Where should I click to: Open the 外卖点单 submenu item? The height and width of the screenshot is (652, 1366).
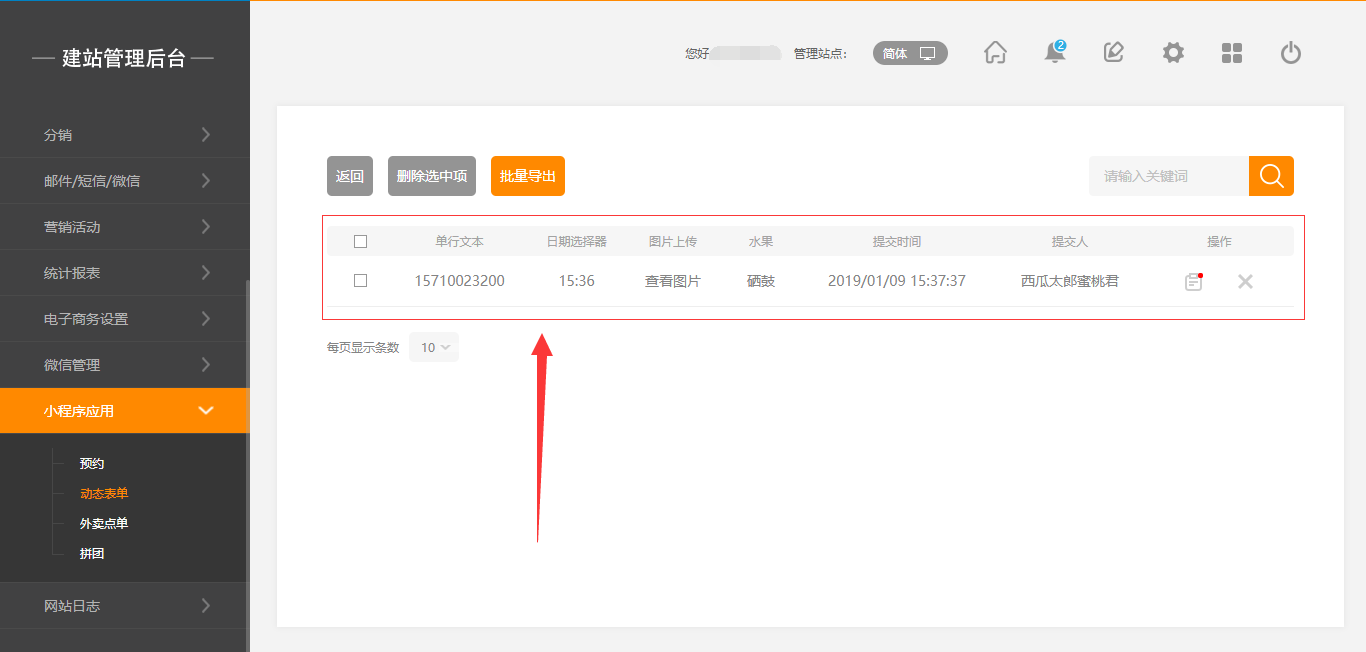[x=104, y=523]
